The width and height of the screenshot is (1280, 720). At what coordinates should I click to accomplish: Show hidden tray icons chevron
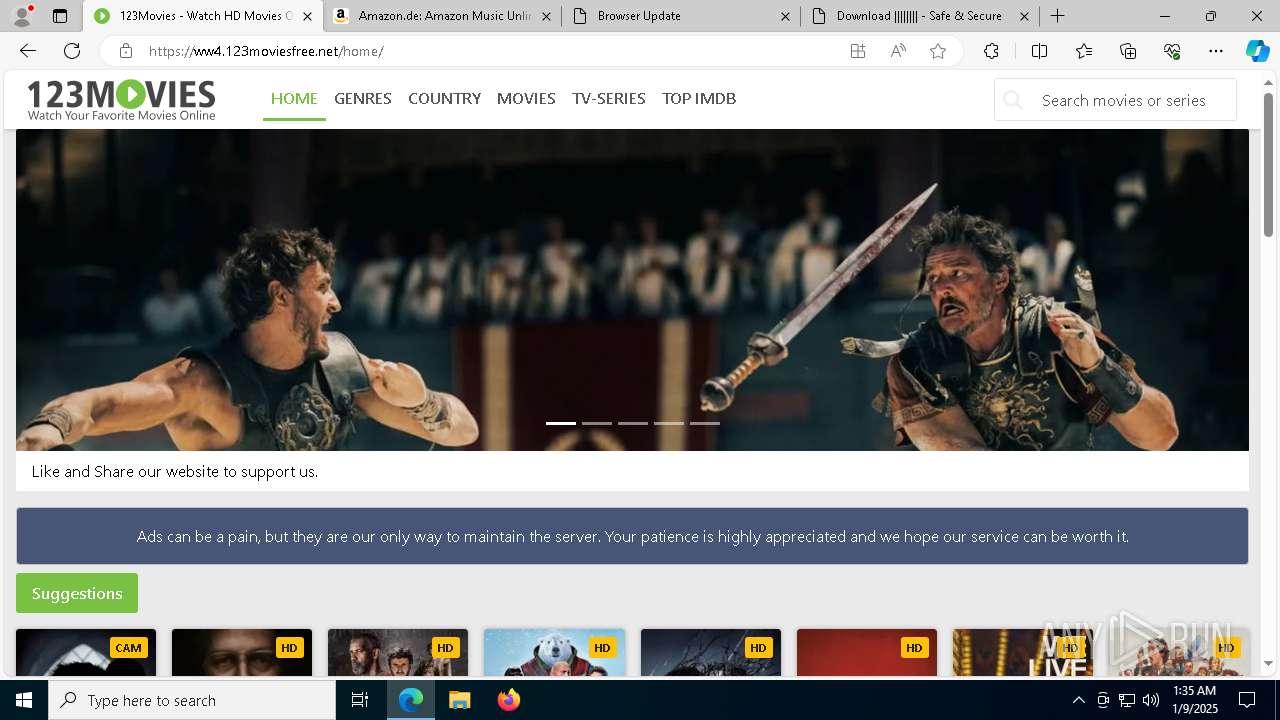pos(1078,700)
